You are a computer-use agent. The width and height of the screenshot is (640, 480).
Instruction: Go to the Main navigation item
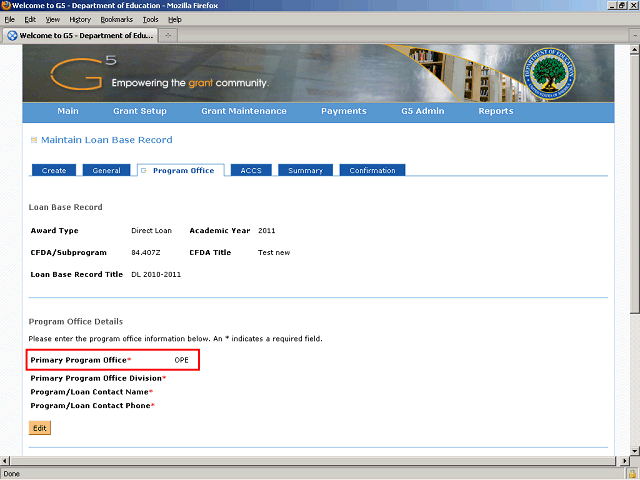click(x=68, y=111)
